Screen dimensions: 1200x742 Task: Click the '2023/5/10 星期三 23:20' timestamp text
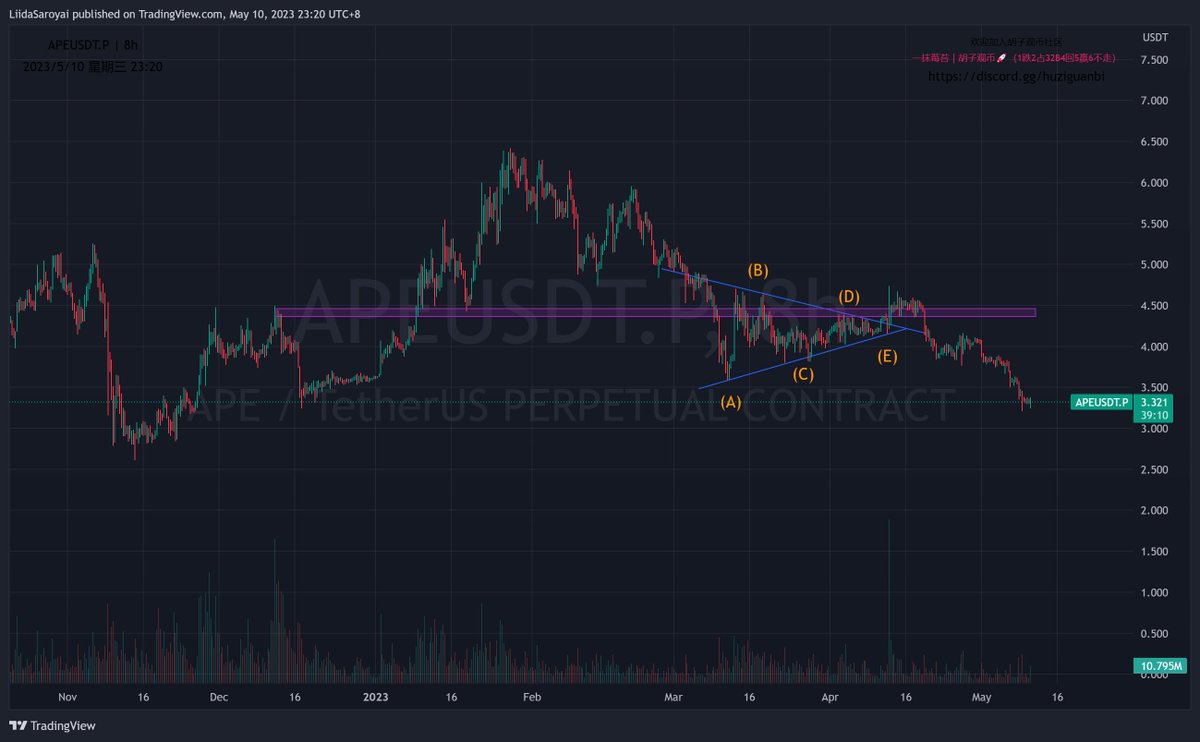[x=93, y=67]
